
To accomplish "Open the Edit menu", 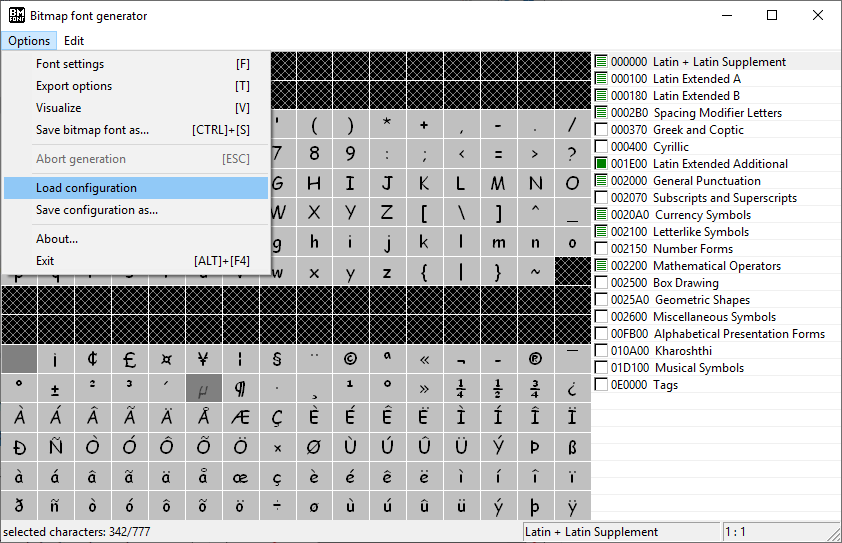I will click(x=74, y=41).
